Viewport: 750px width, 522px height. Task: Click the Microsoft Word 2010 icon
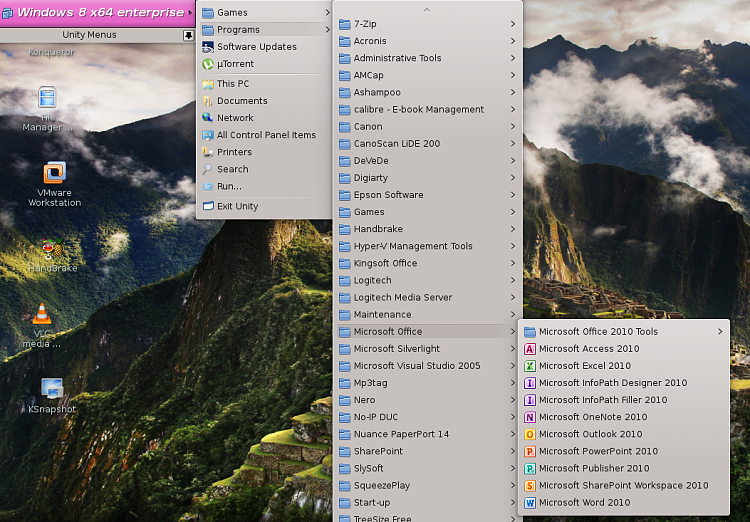click(529, 503)
